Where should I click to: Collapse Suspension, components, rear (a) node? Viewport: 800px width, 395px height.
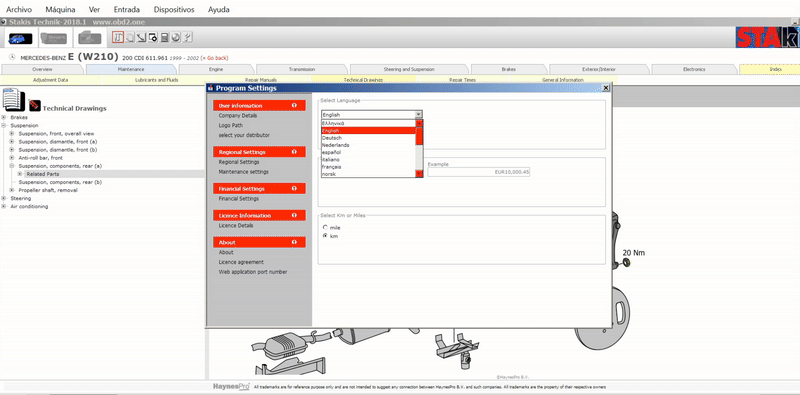12,166
